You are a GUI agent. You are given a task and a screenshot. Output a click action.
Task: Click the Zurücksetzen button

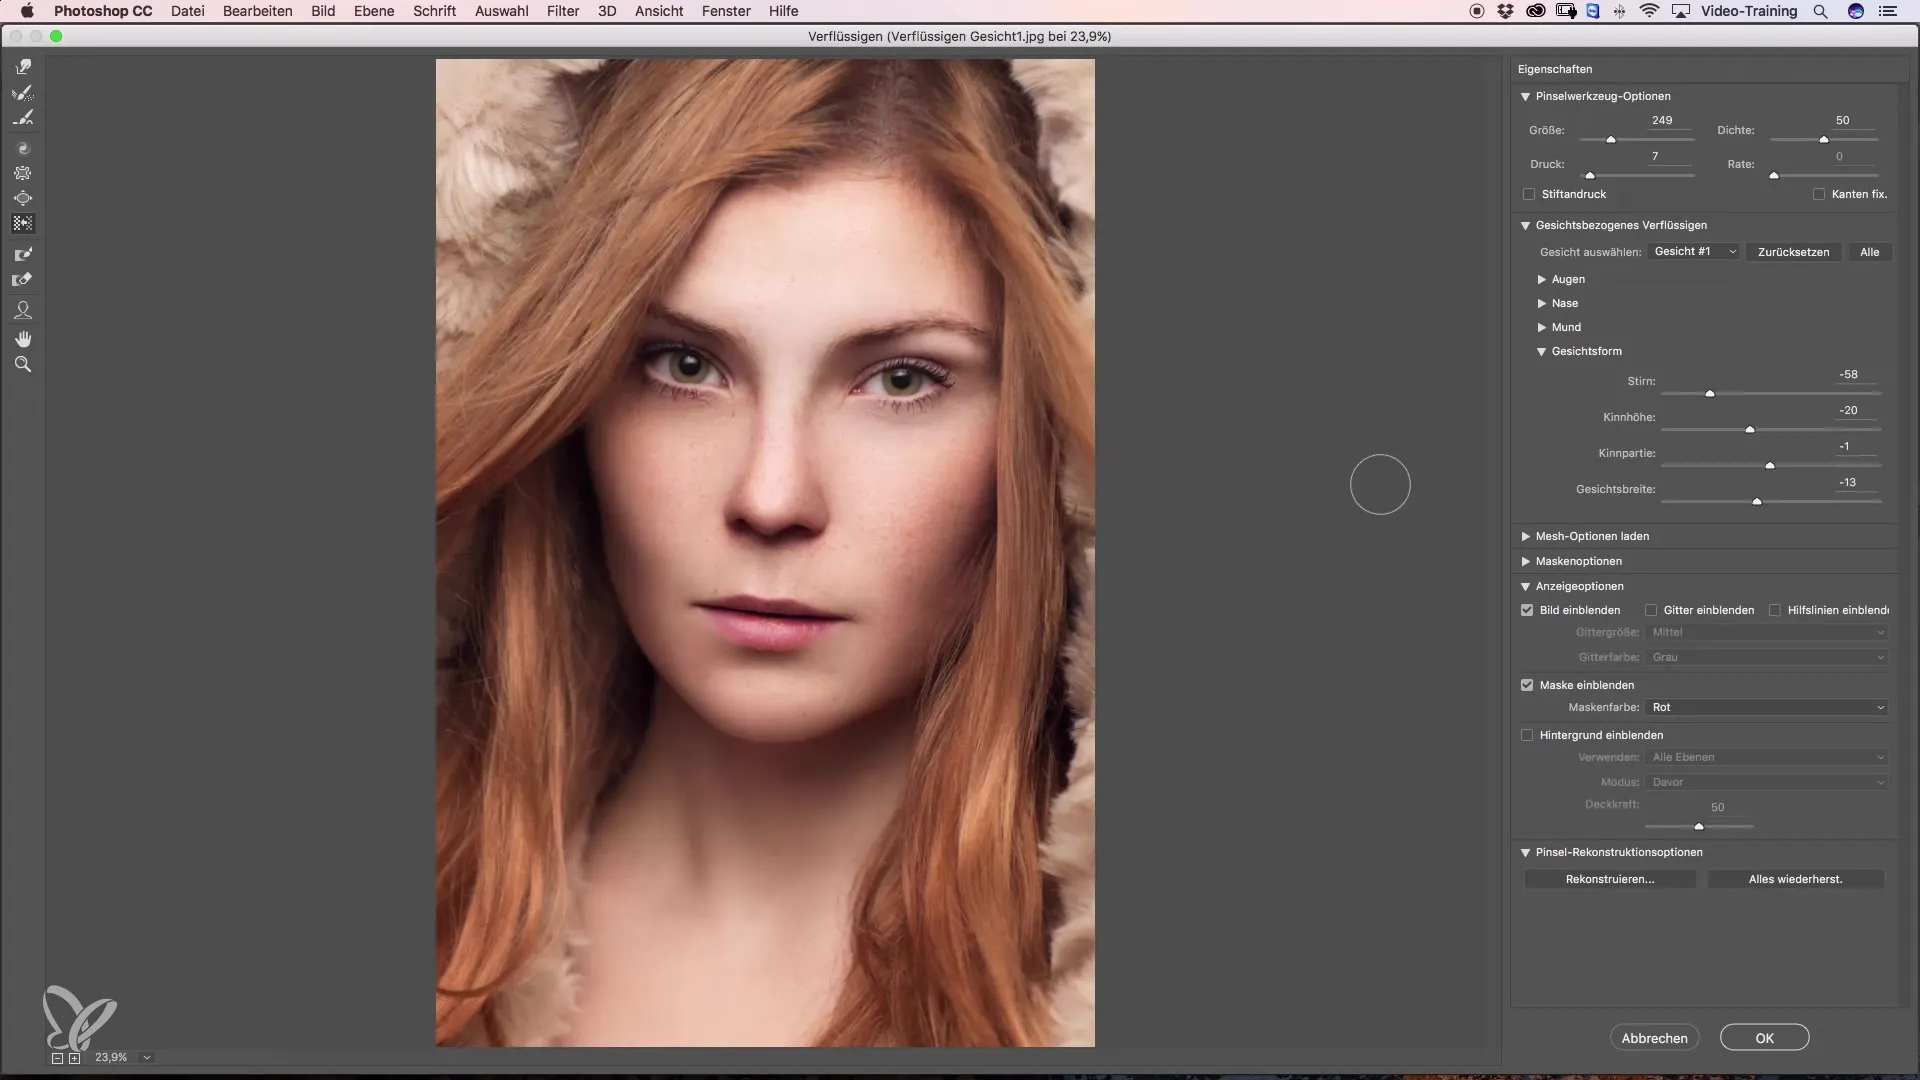(1793, 252)
